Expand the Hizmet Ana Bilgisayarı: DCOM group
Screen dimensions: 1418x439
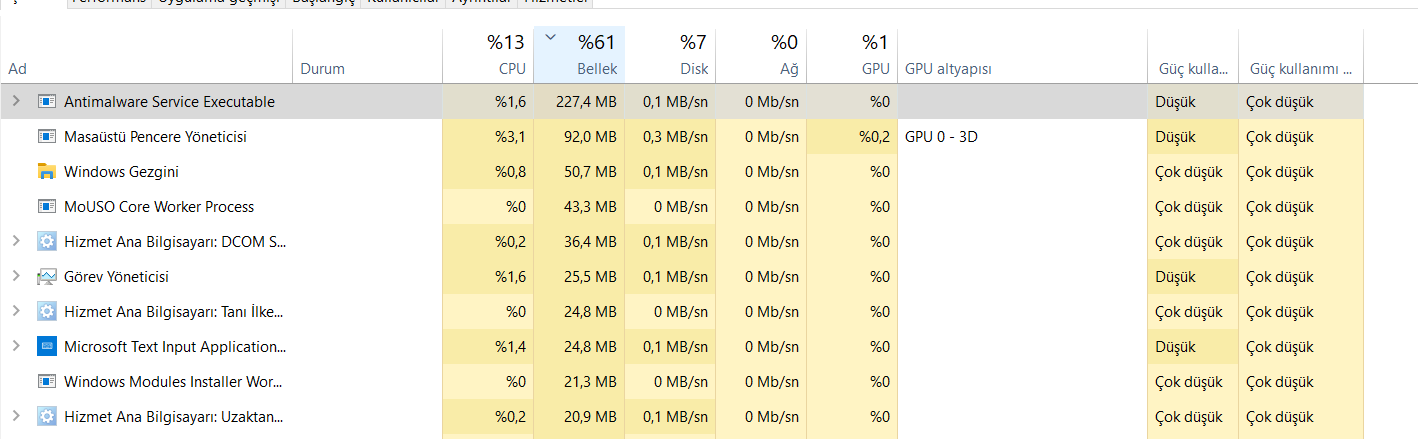15,242
